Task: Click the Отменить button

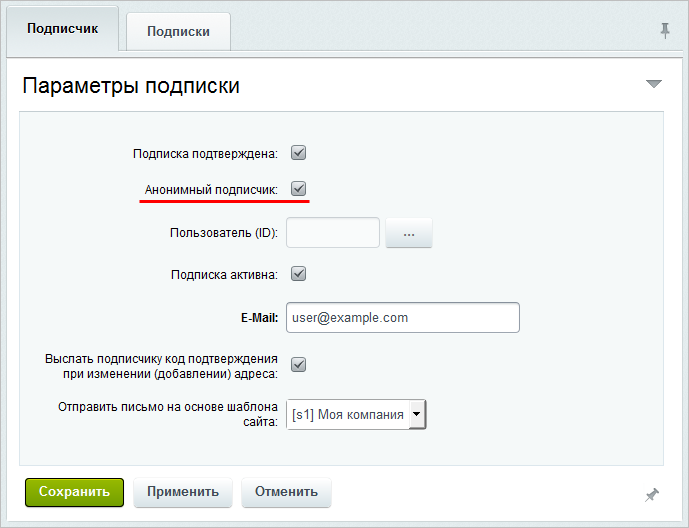Action: point(286,492)
